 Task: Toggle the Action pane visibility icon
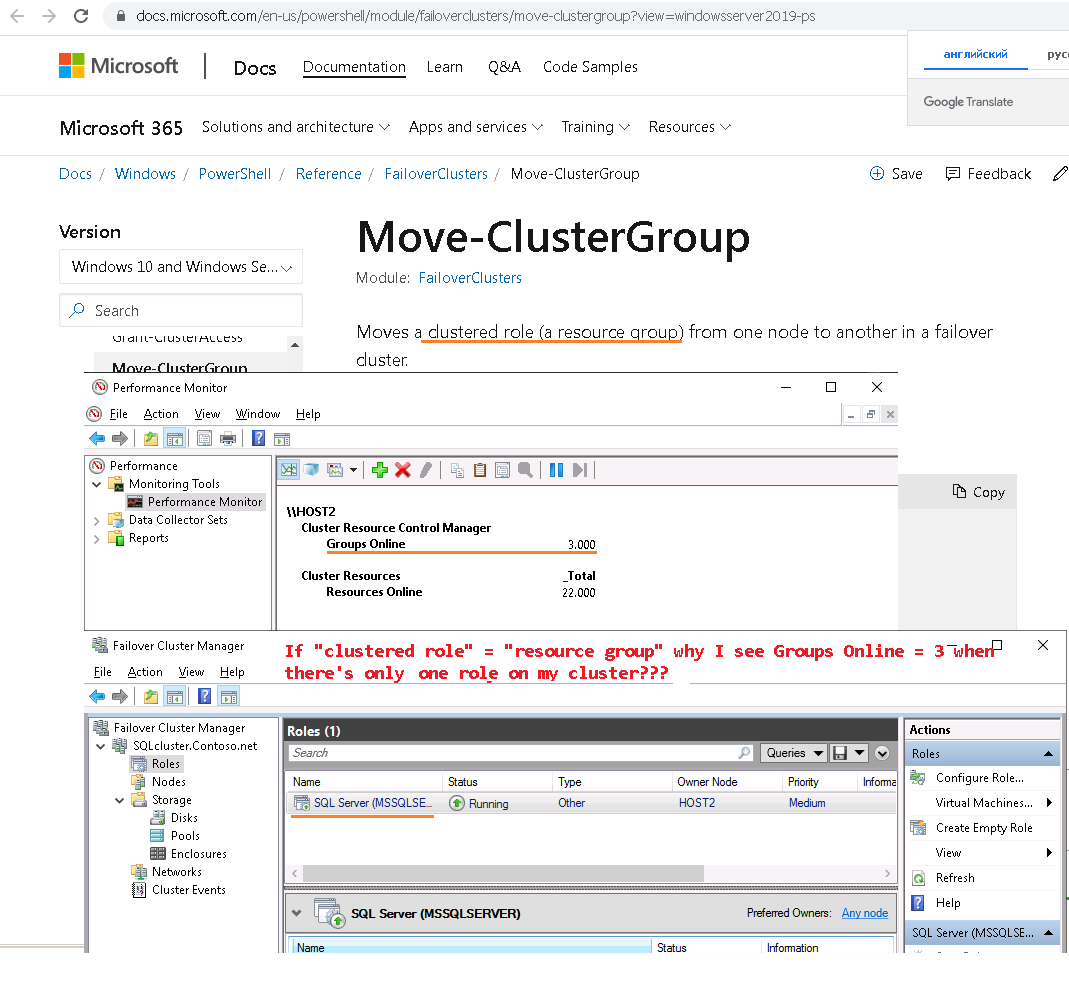point(282,437)
